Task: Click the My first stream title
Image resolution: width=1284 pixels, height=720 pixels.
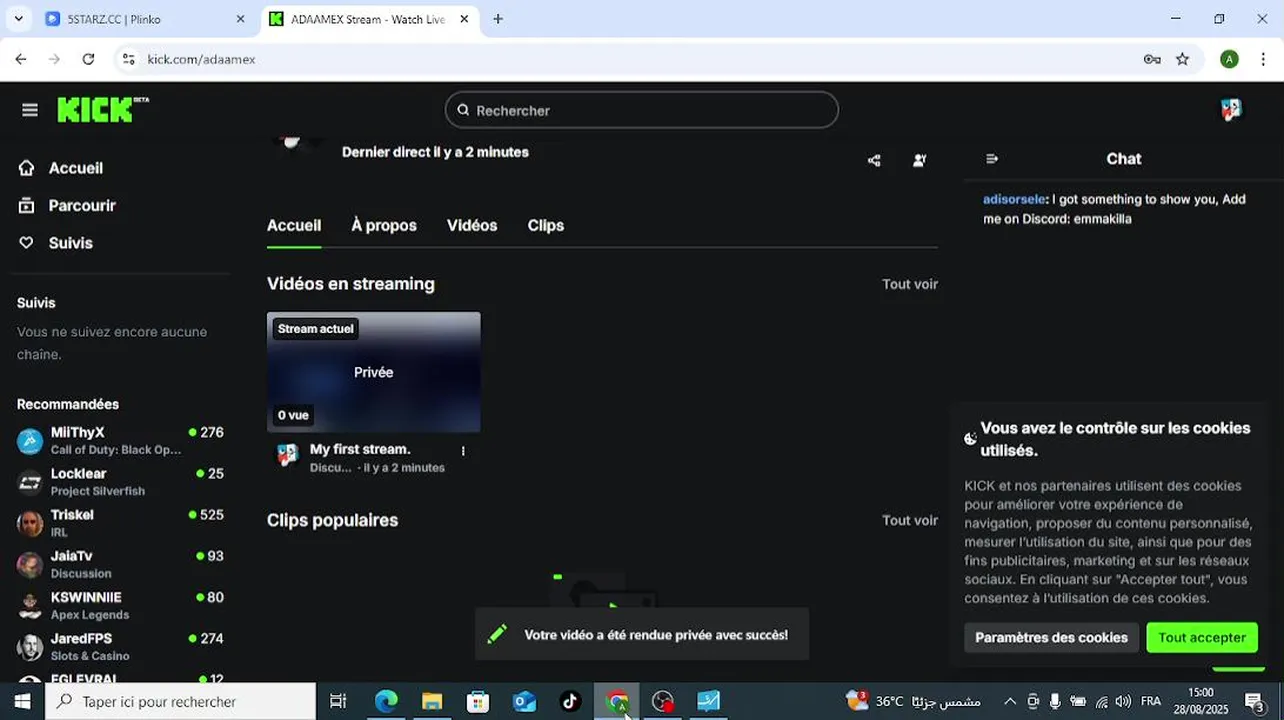Action: (360, 449)
